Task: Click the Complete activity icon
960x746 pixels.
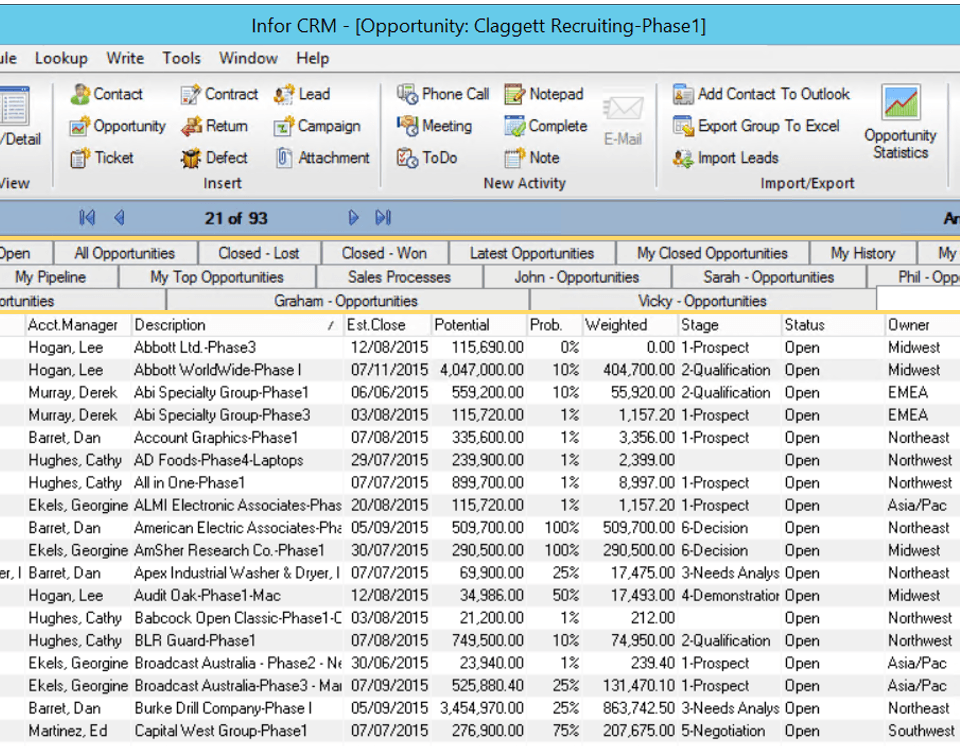Action: click(x=515, y=126)
